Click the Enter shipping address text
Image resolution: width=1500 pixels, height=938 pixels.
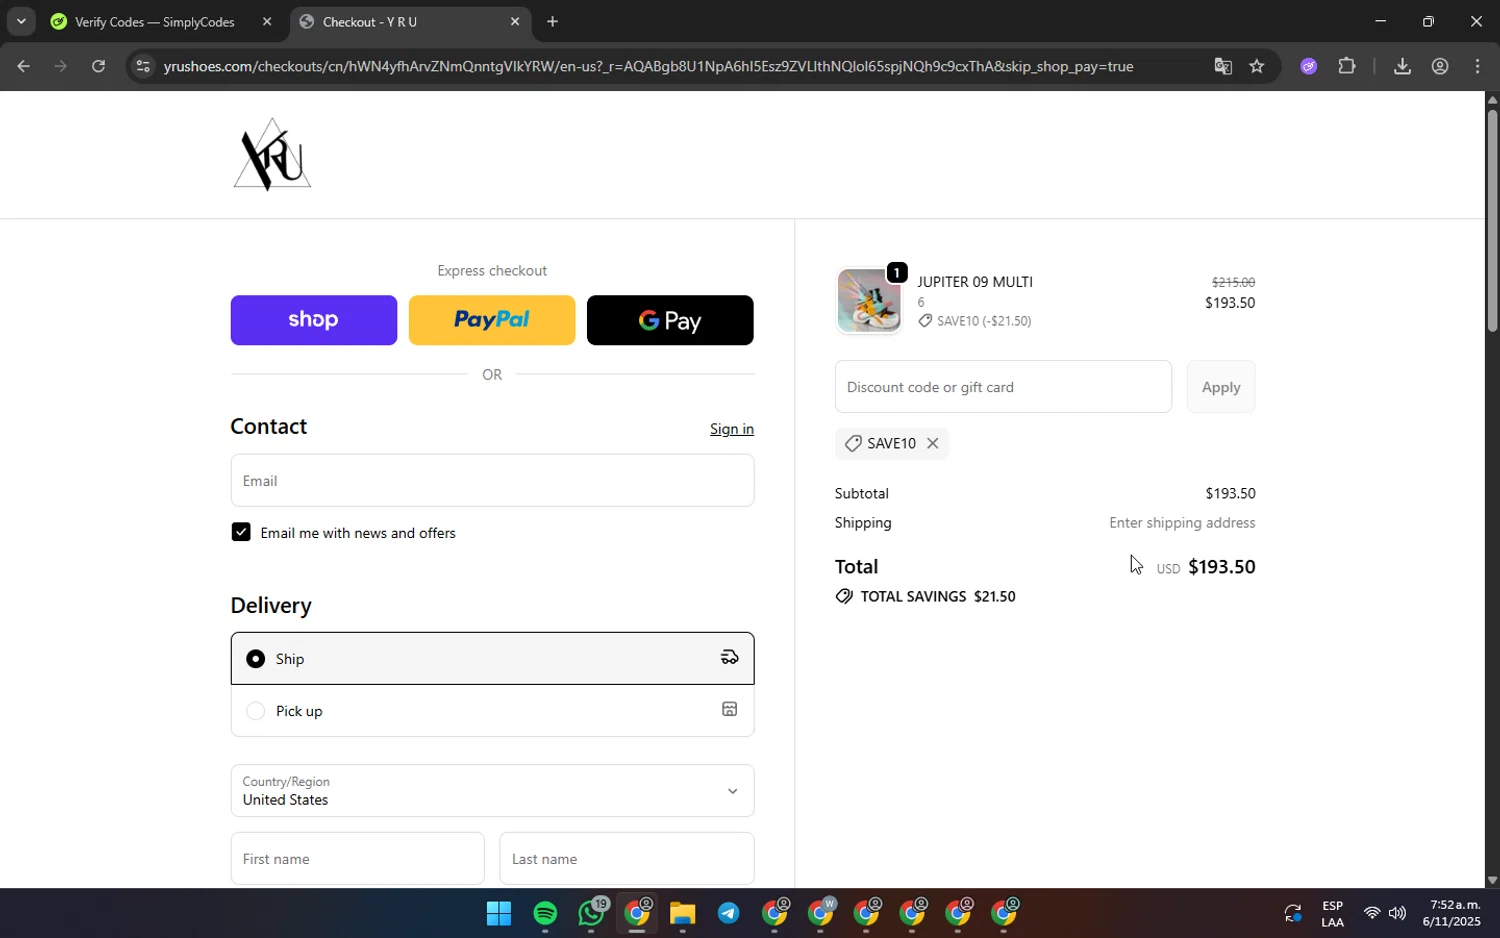(x=1182, y=523)
